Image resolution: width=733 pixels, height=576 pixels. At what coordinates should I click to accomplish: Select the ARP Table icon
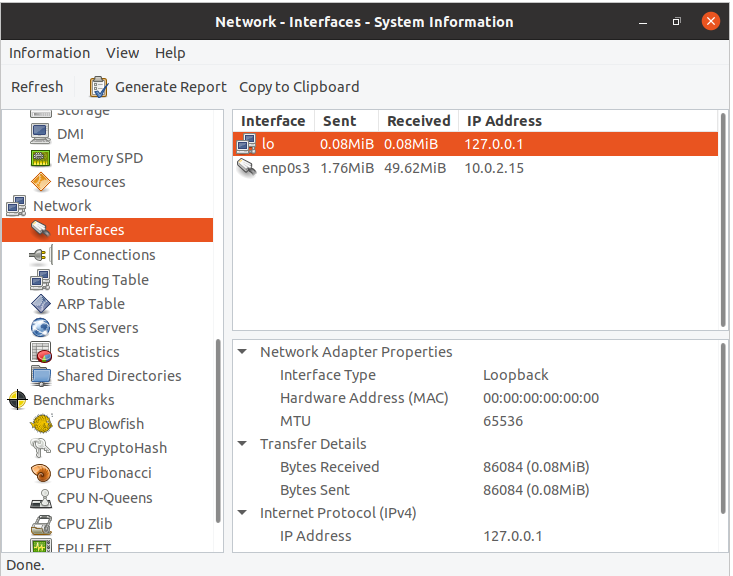pos(40,304)
